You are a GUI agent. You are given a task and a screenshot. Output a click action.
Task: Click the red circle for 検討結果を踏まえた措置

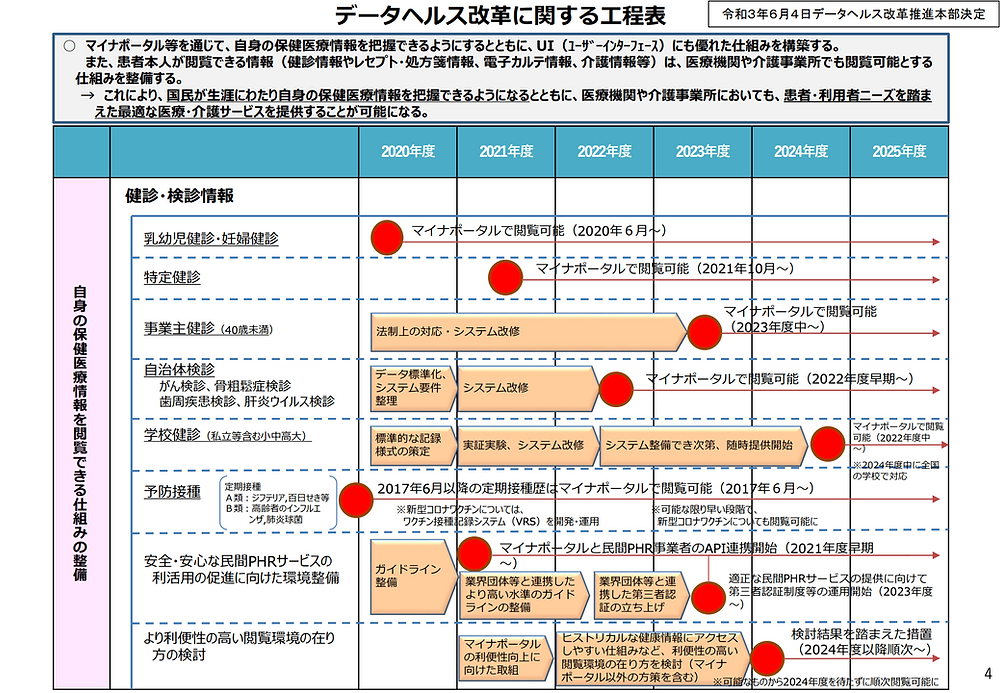pyautogui.click(x=767, y=658)
